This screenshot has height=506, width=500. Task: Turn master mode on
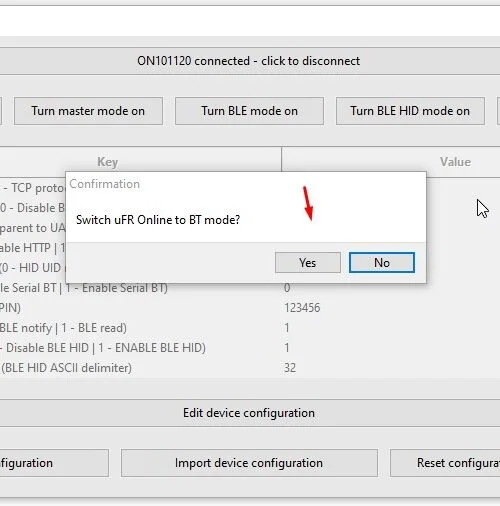pyautogui.click(x=88, y=111)
